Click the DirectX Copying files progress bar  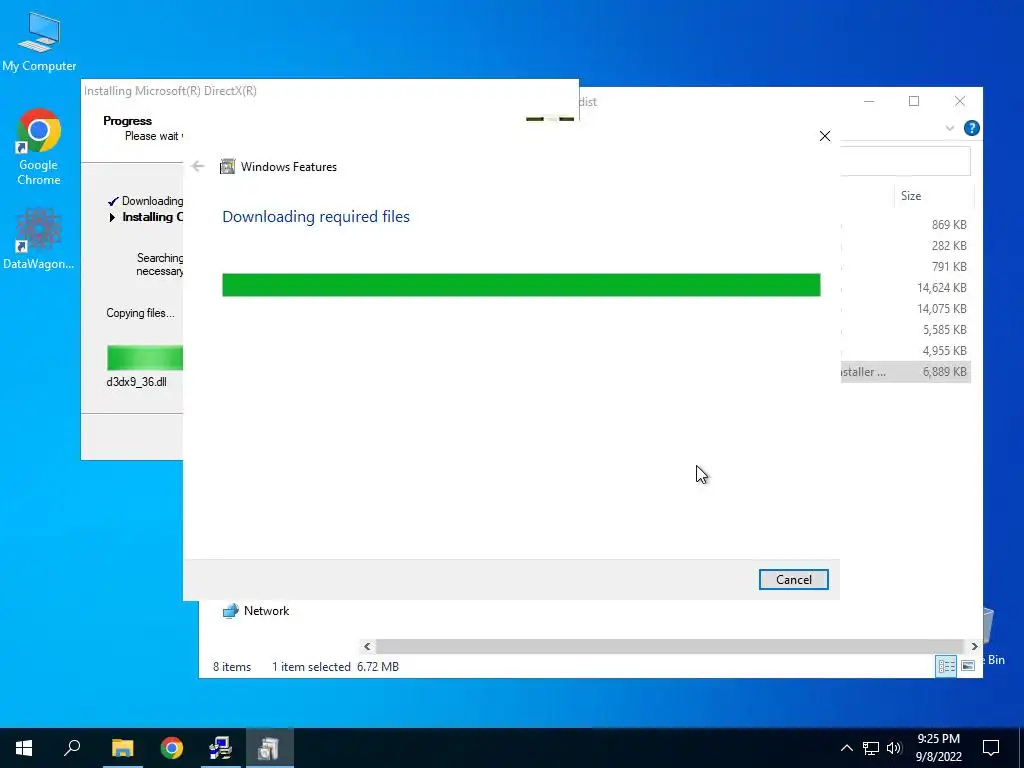[x=145, y=358]
